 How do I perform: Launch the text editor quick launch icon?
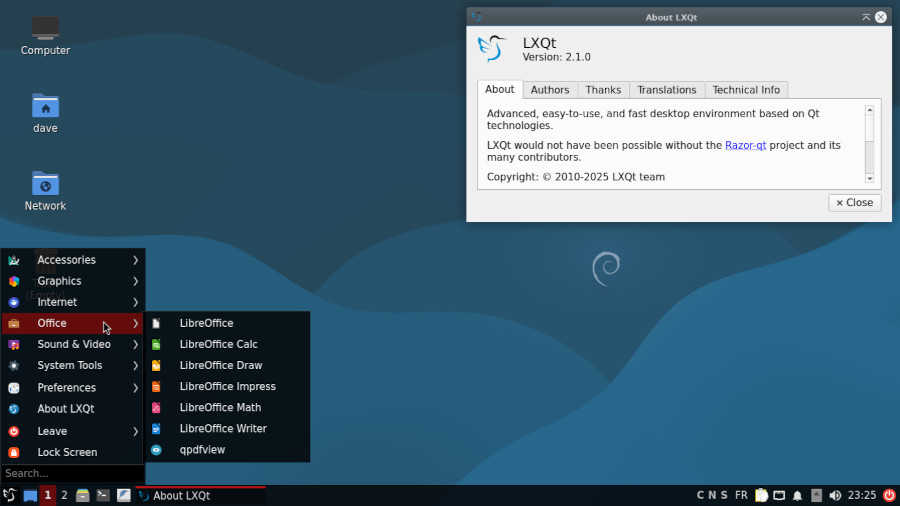(123, 495)
